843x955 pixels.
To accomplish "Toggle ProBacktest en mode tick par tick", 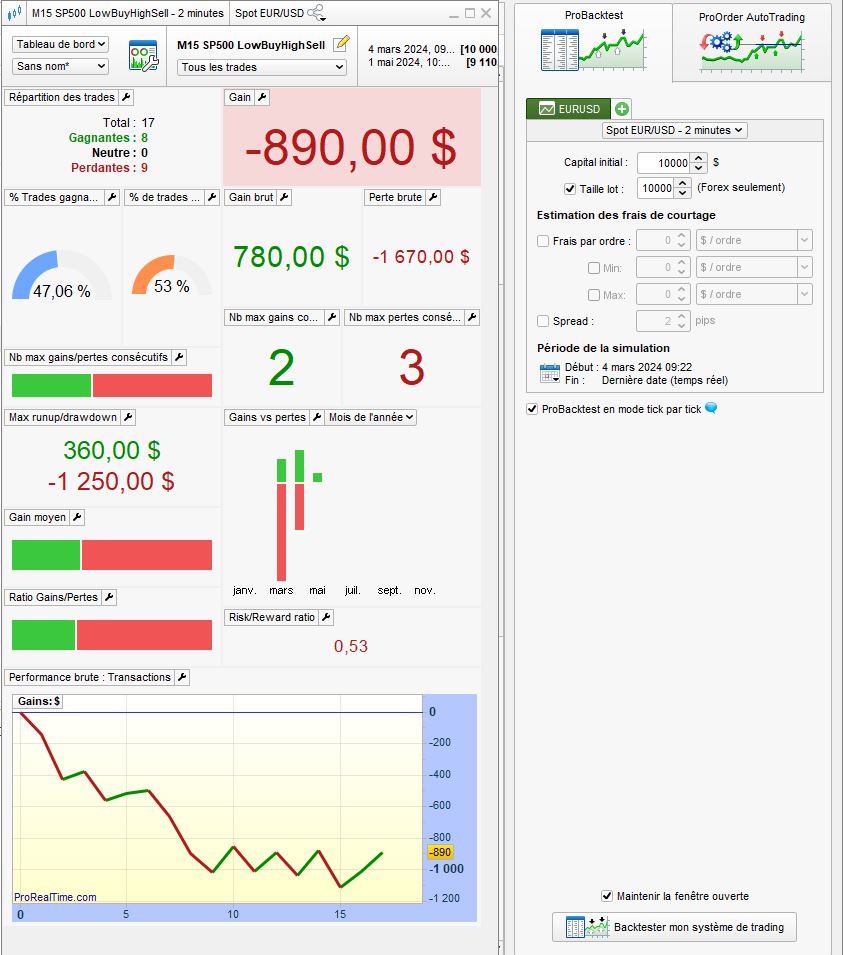I will (532, 409).
